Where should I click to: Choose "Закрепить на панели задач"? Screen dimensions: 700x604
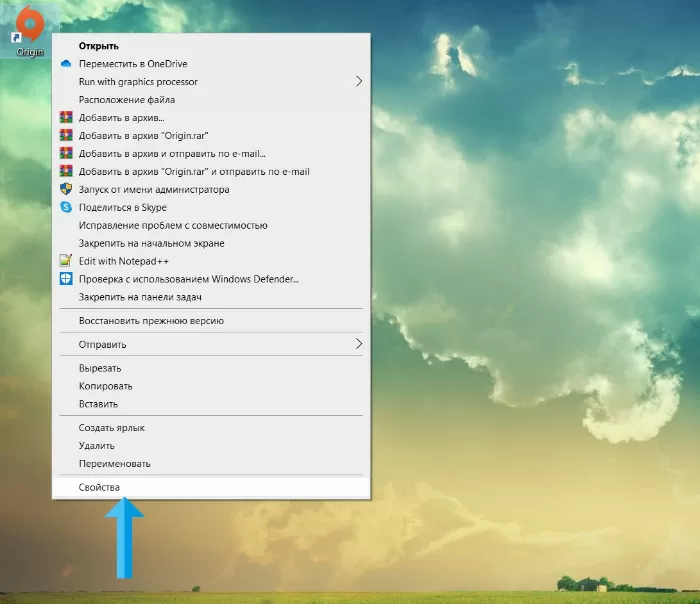point(140,297)
